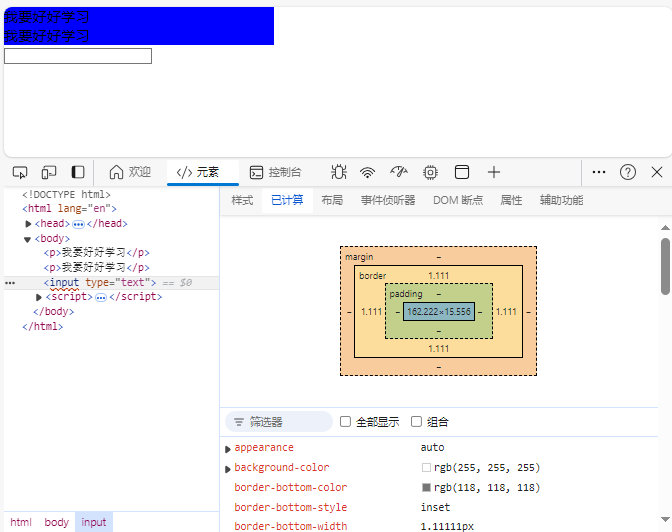Switch to the 控制台 tab
Screen dimensions: 672x532
275,172
